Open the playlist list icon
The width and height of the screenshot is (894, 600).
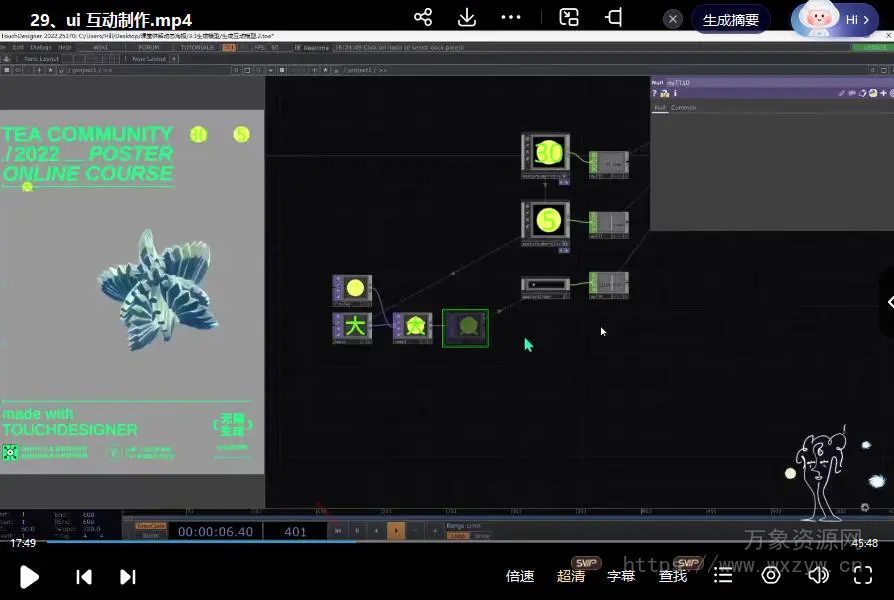tap(723, 576)
